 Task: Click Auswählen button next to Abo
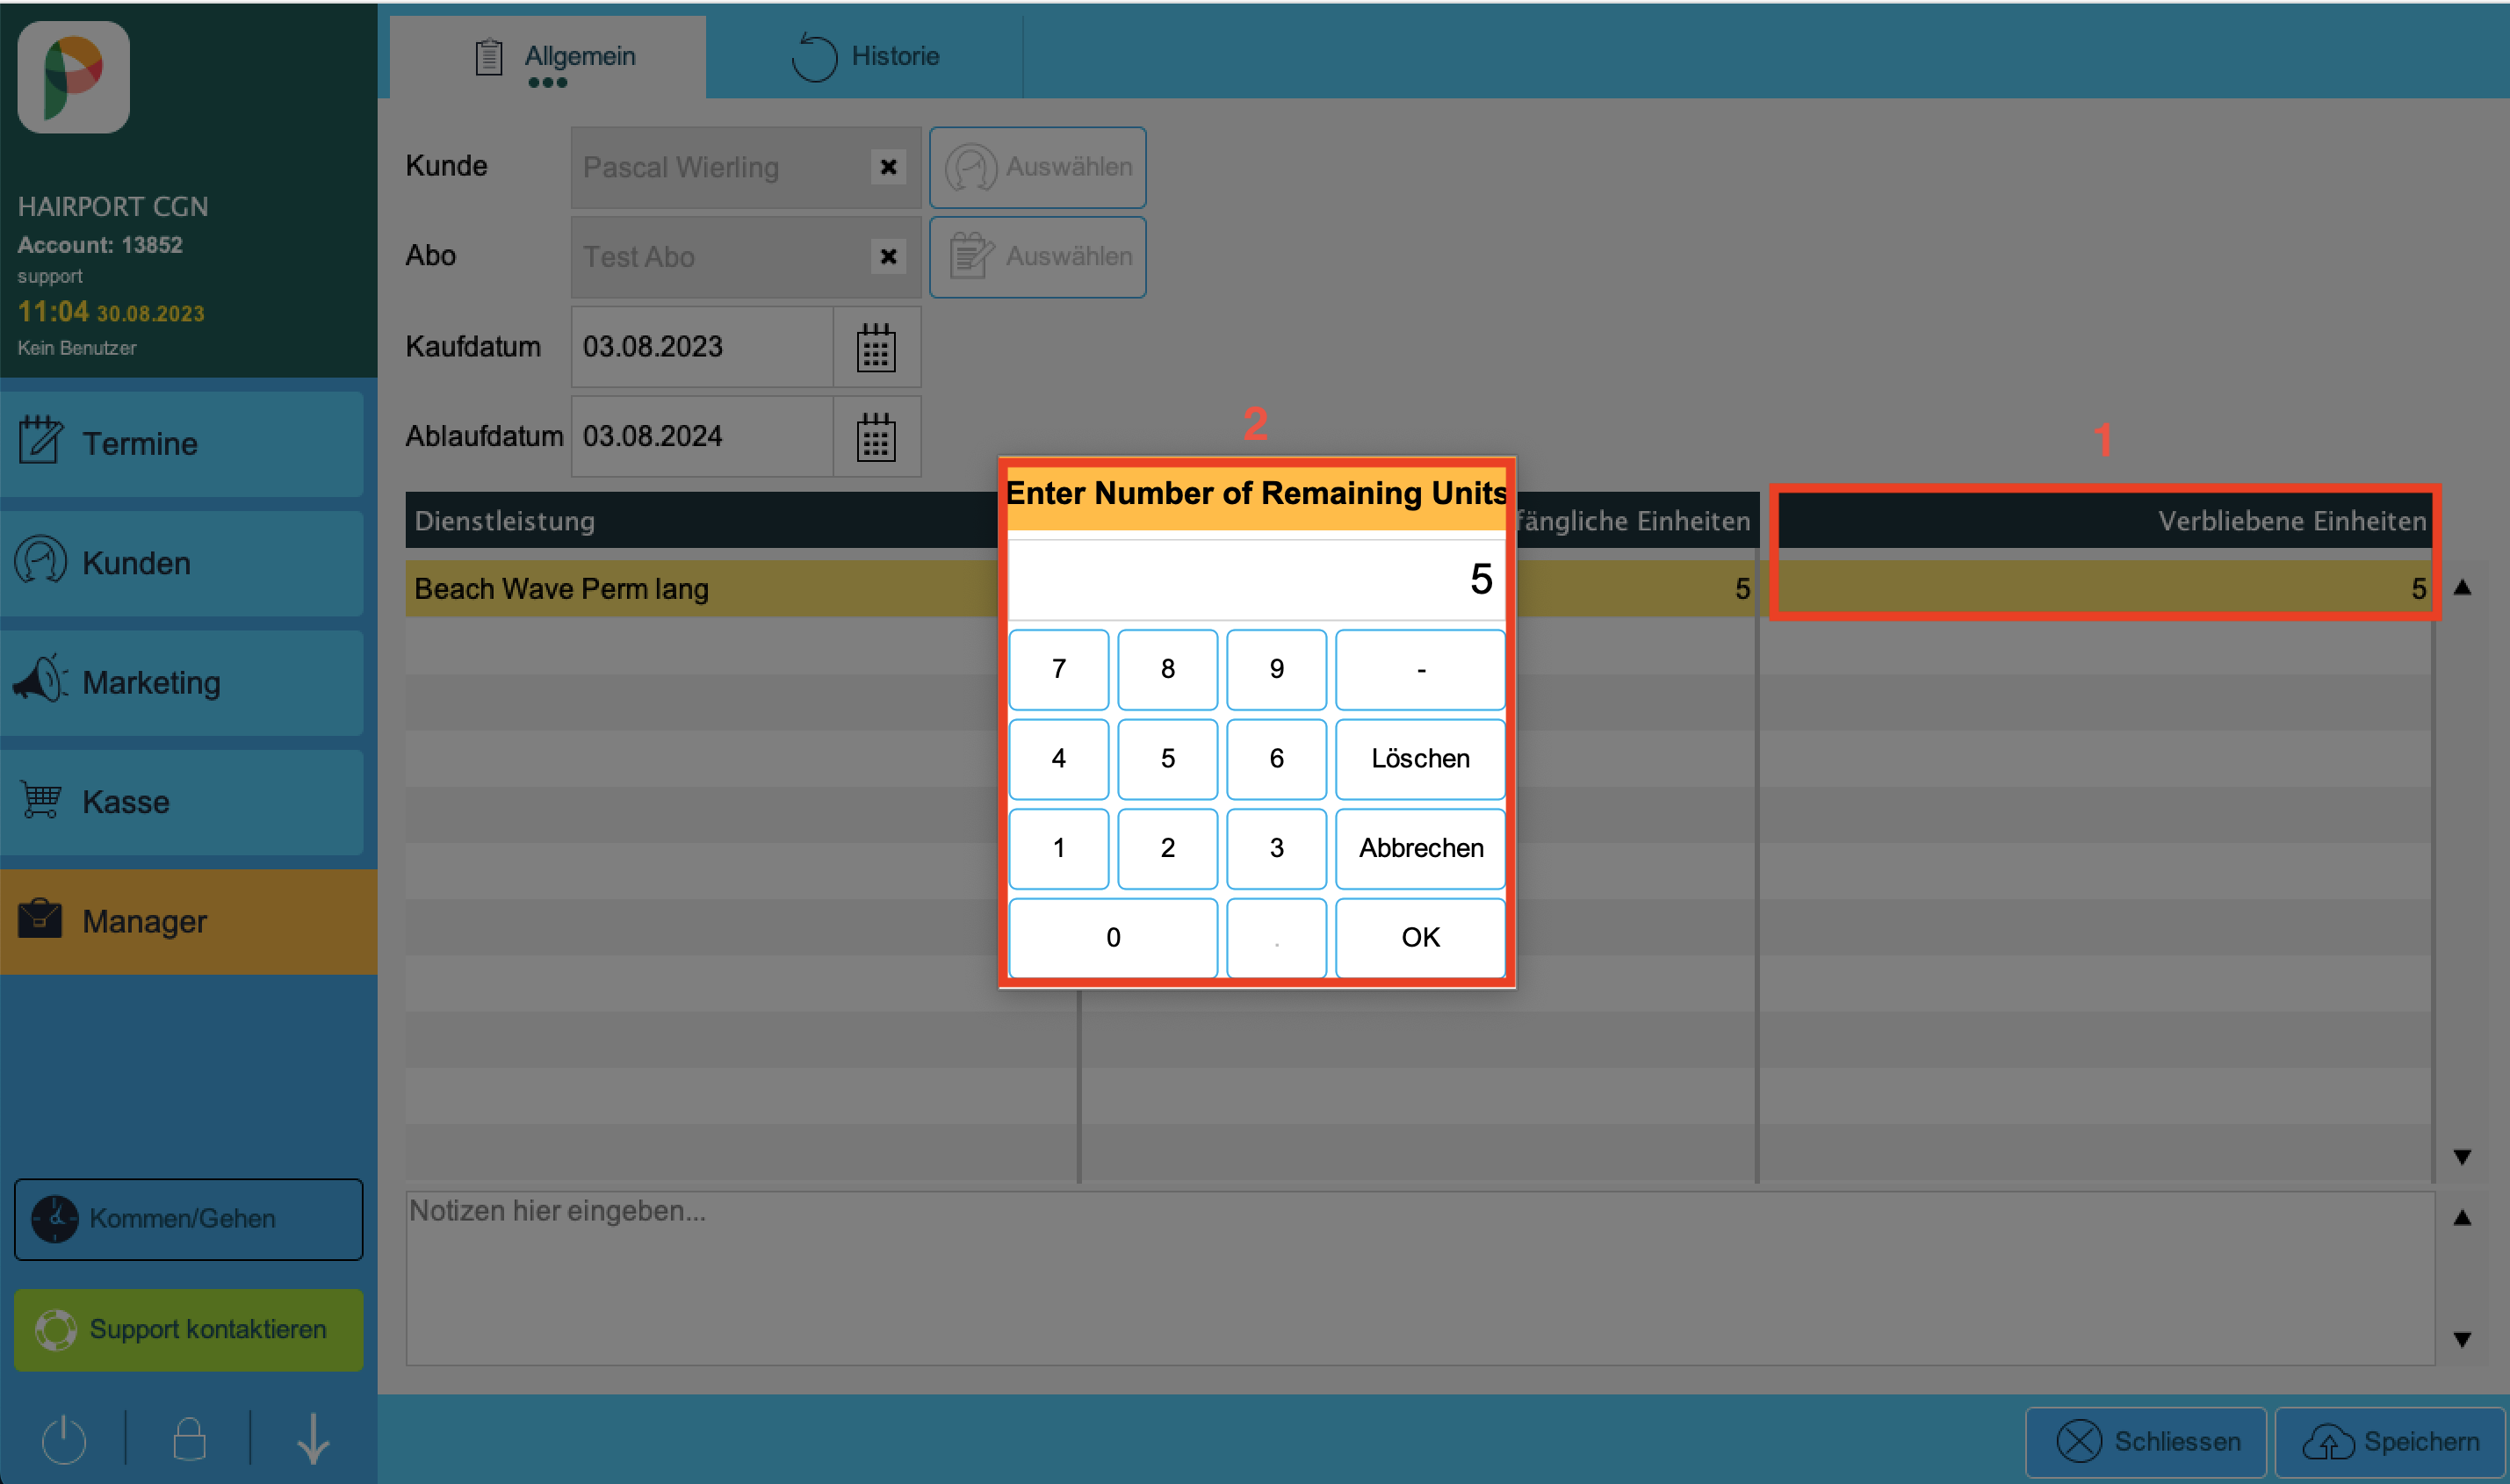(x=1038, y=257)
